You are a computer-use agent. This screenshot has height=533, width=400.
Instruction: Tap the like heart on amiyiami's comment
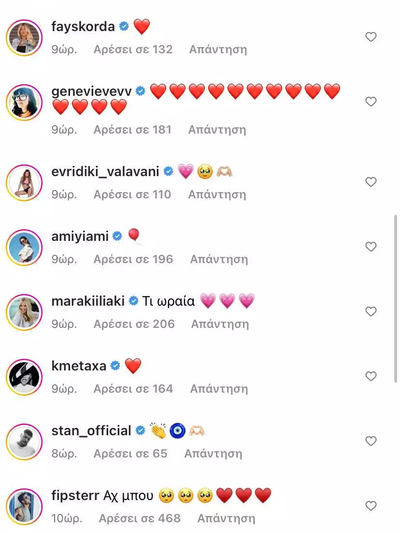click(371, 246)
